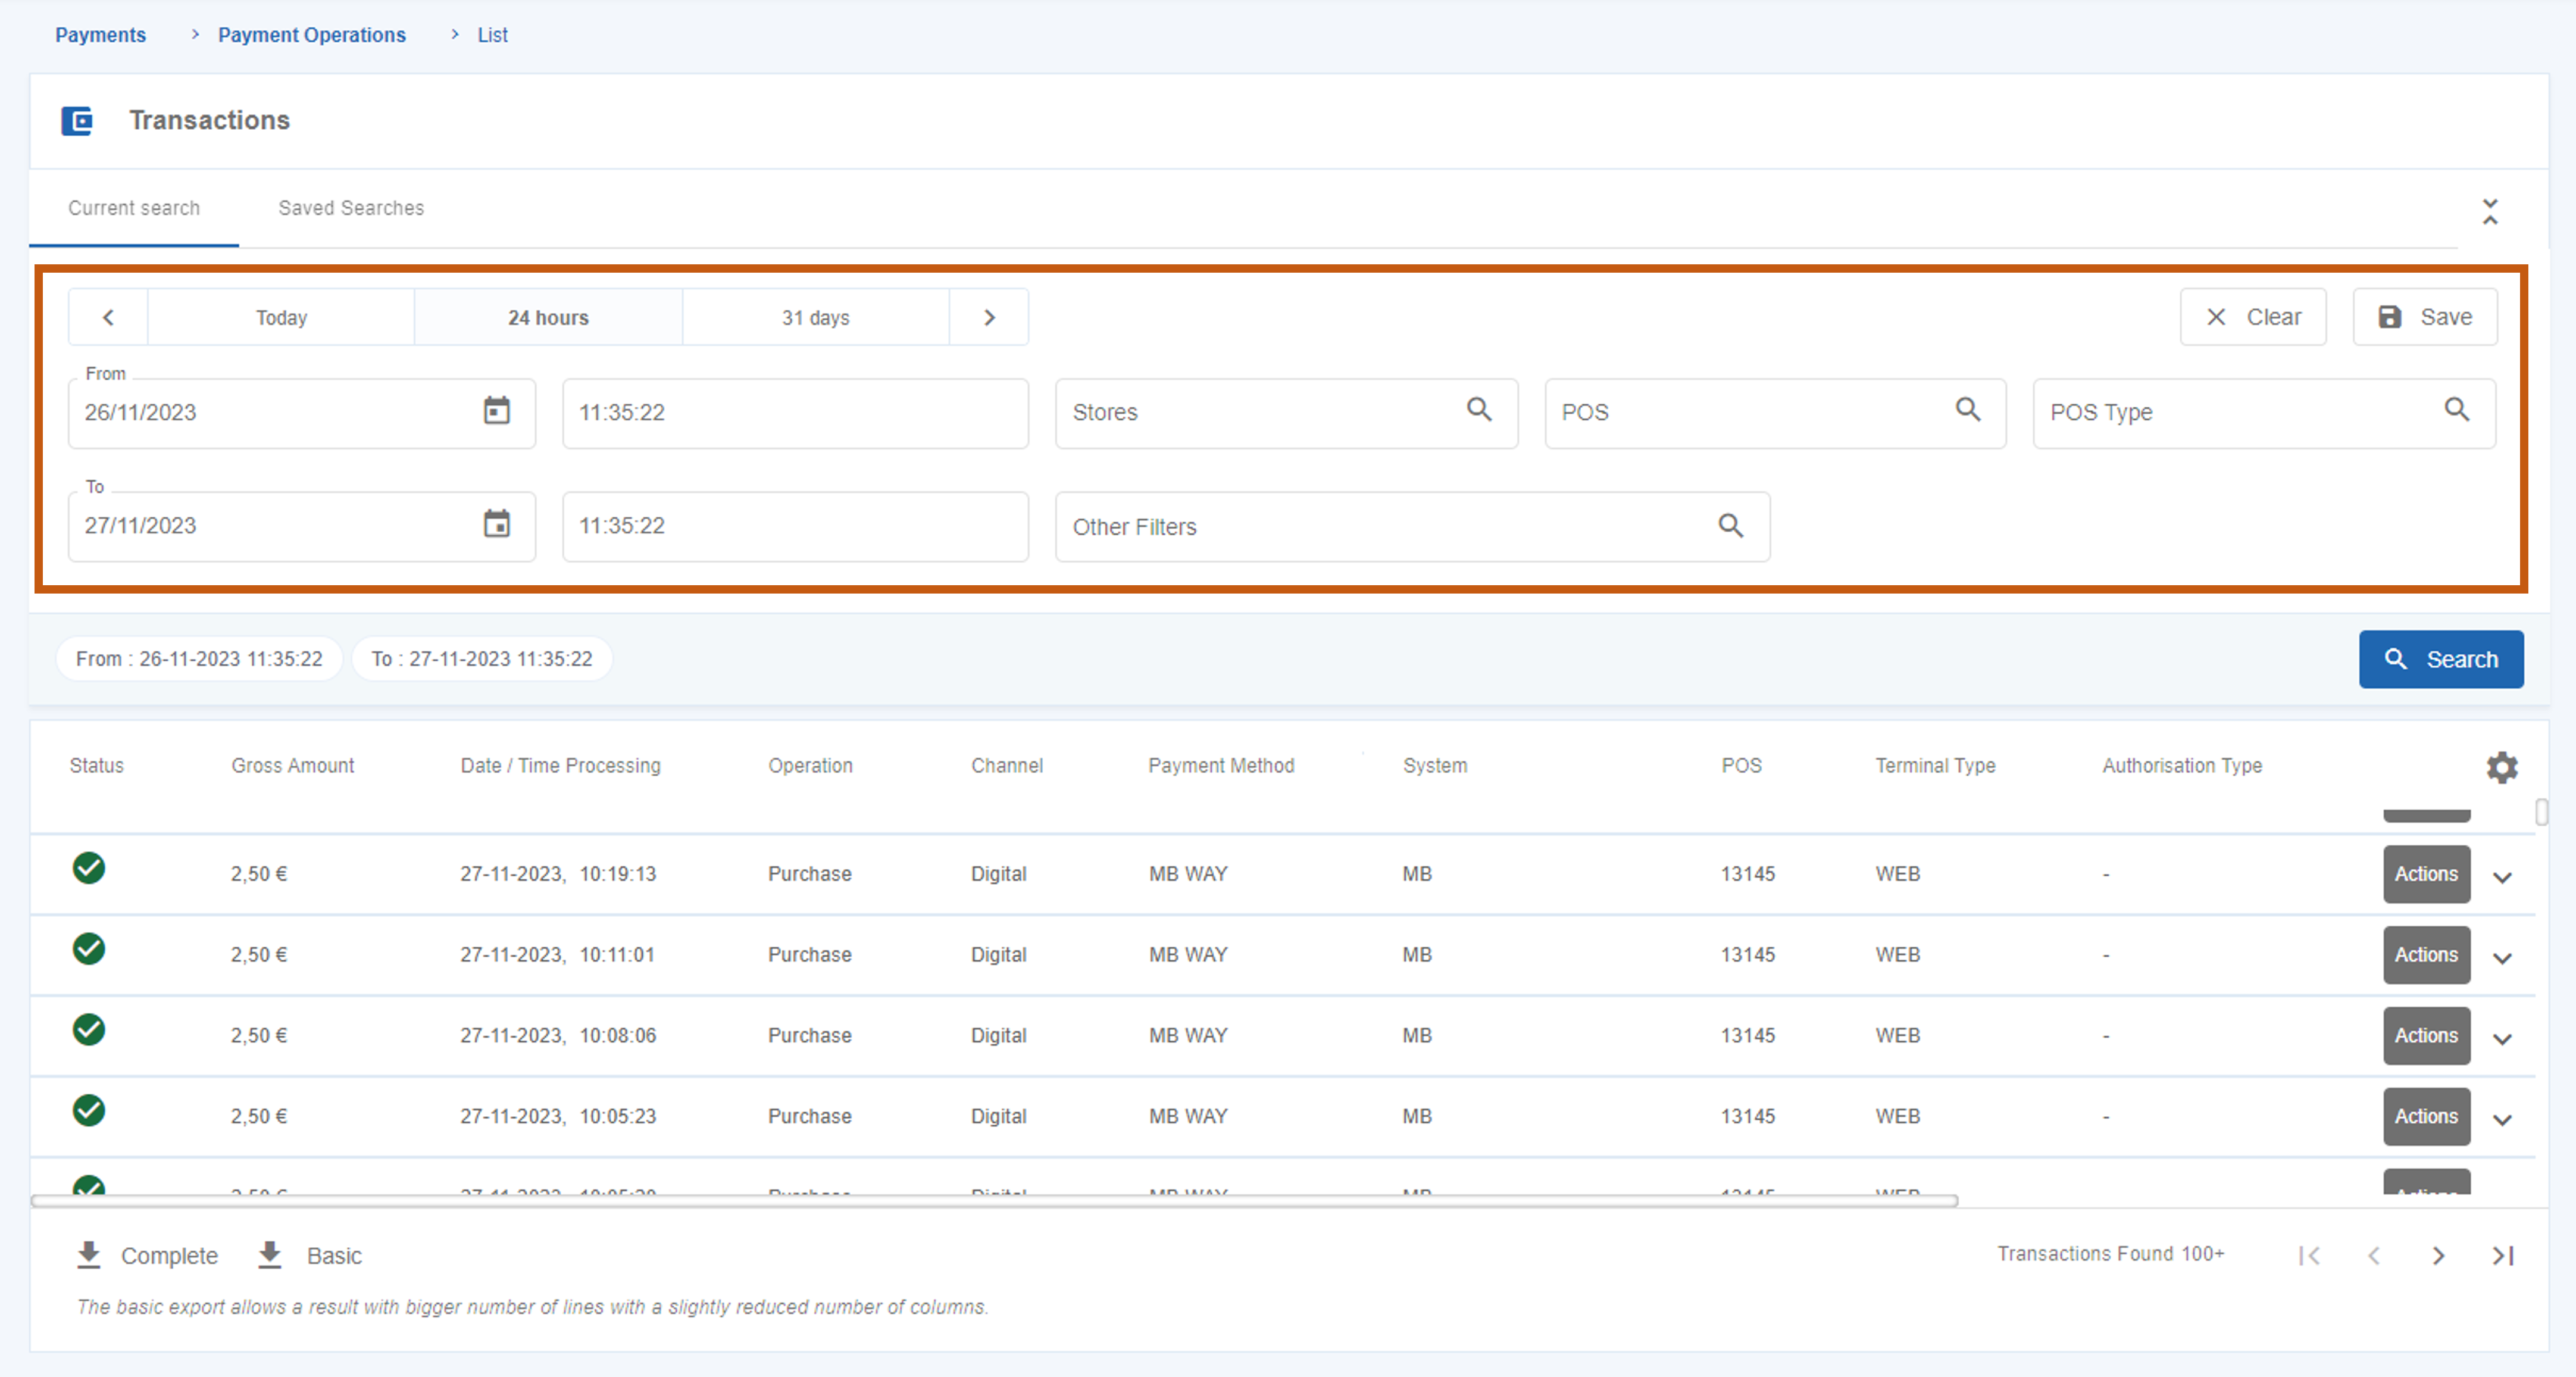The height and width of the screenshot is (1377, 2576).
Task: Go to the last results page
Action: coord(2502,1255)
